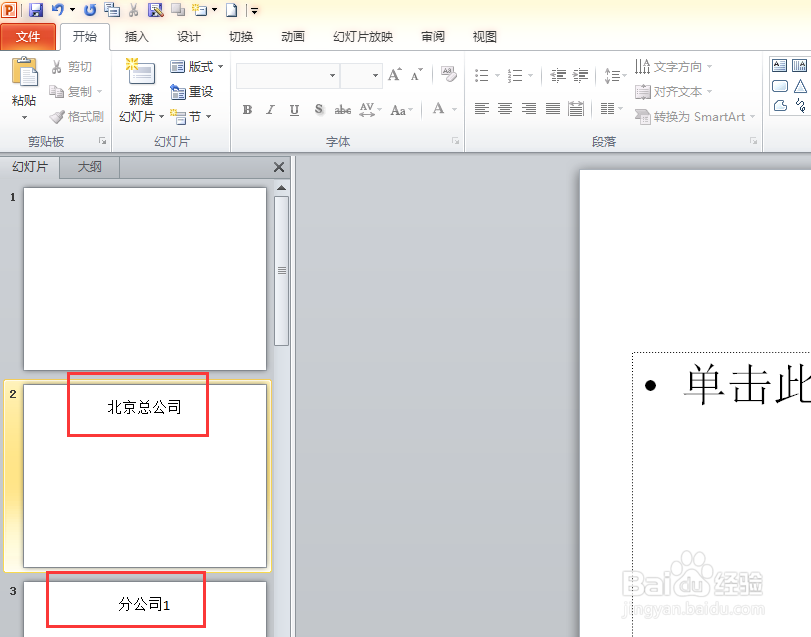The image size is (811, 637).
Task: Click the Increase Font Size icon
Action: 395,75
